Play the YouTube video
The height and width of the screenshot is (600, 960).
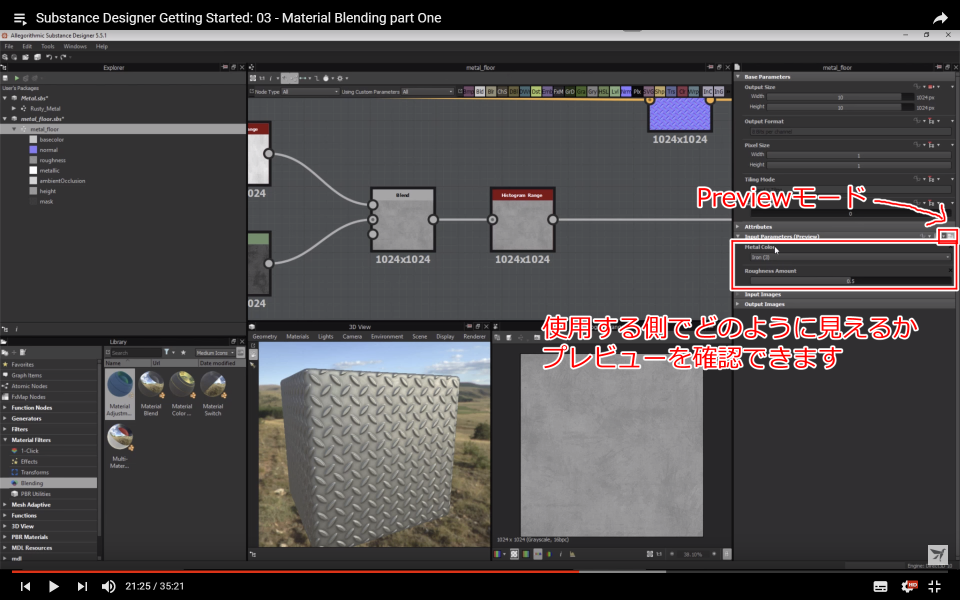53,587
